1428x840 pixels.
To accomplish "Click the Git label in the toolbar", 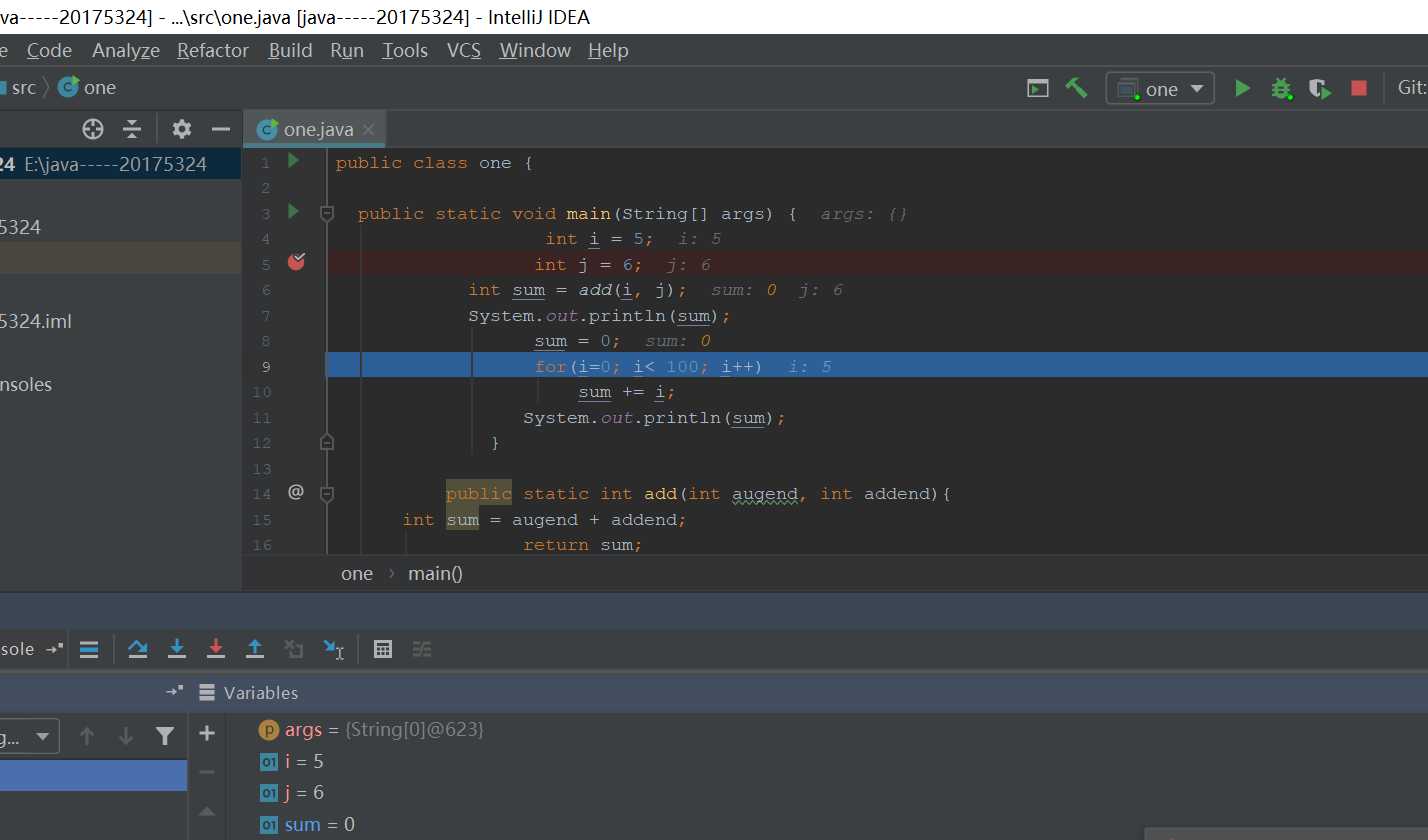I will [x=1411, y=88].
